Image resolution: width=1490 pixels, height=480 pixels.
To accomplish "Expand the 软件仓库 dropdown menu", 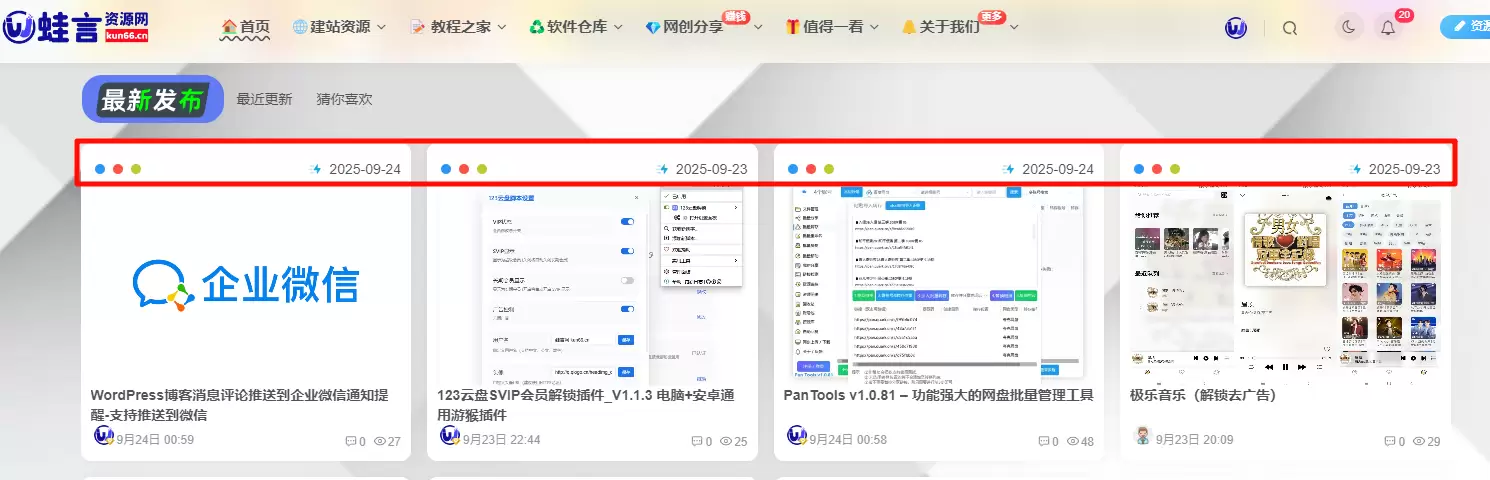I will 575,27.
